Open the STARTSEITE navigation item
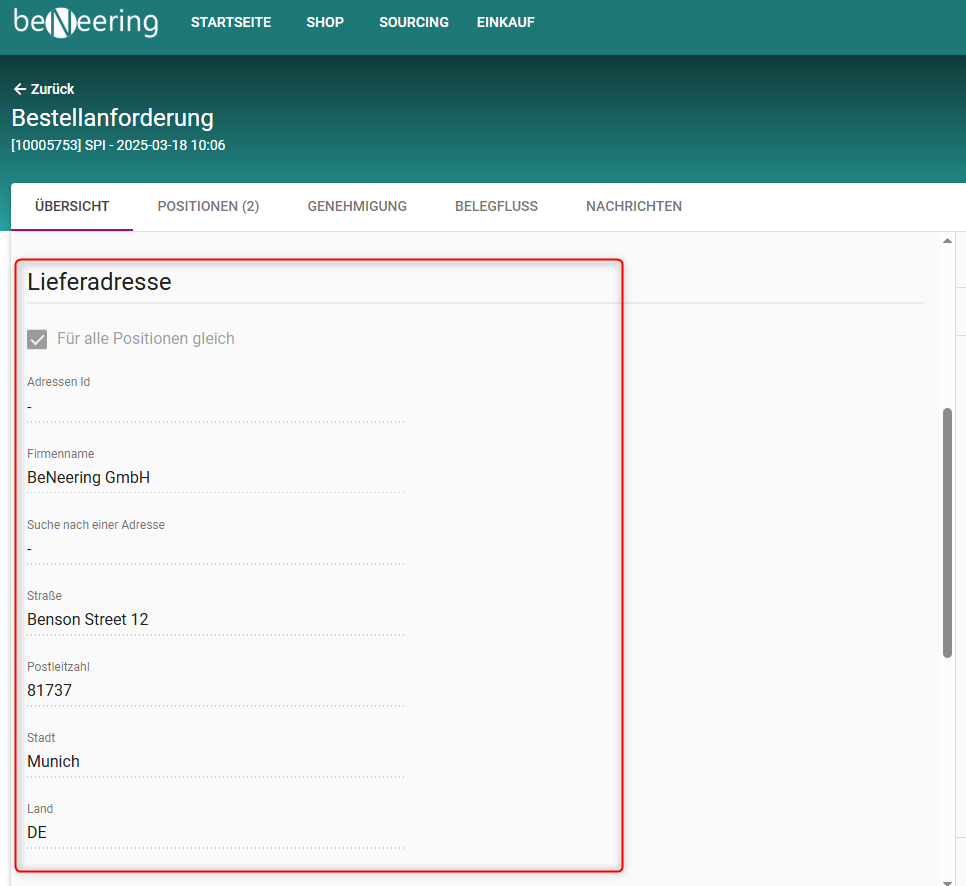The height and width of the screenshot is (886, 966). tap(231, 22)
